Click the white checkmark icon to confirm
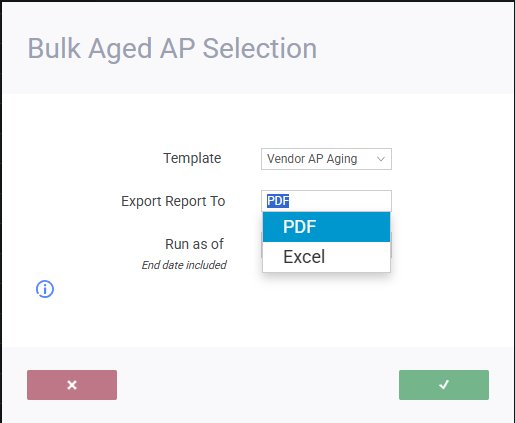The image size is (515, 423). [x=444, y=385]
